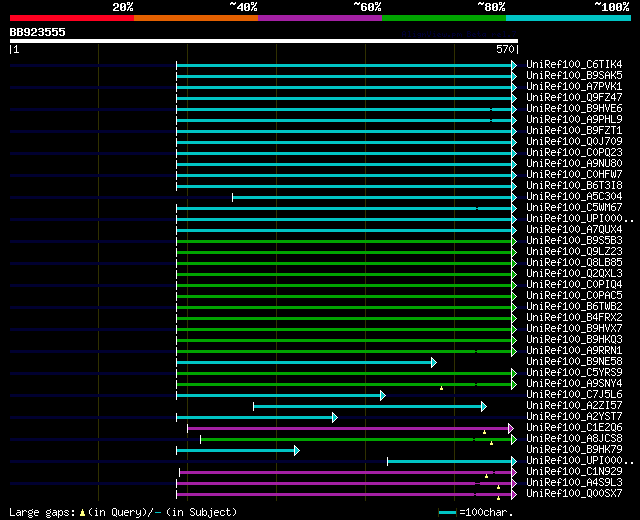Image resolution: width=640 pixels, height=520 pixels.
Task: Select the UniRef100_Q2QXL3 entry
Action: coord(574,274)
